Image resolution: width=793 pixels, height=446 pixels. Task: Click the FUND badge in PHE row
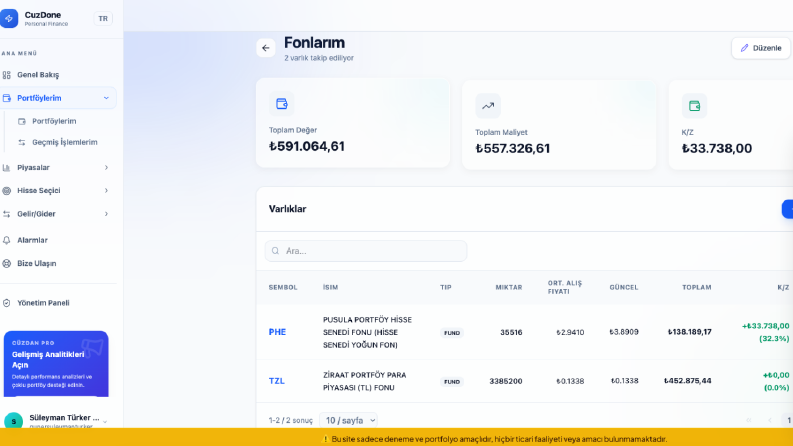coord(452,333)
